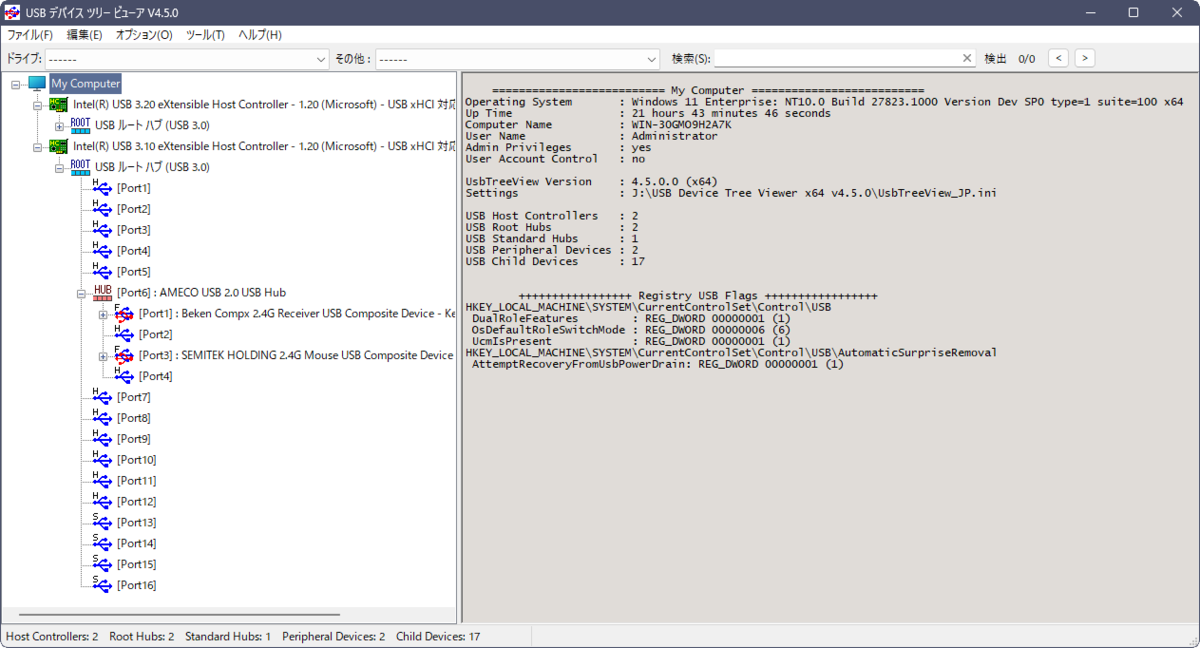This screenshot has height=648, width=1200.
Task: Select the [Port12] tree row
Action: [136, 502]
